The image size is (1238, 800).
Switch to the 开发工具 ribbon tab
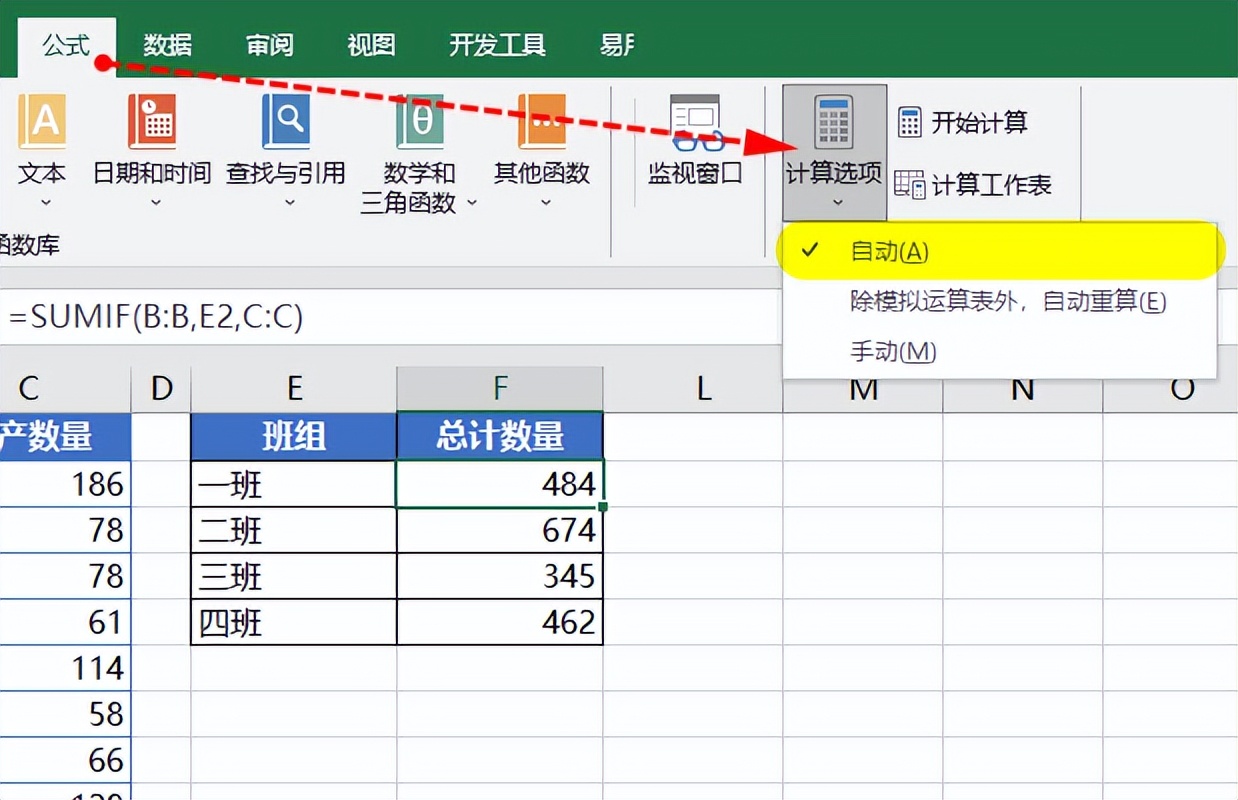tap(497, 46)
